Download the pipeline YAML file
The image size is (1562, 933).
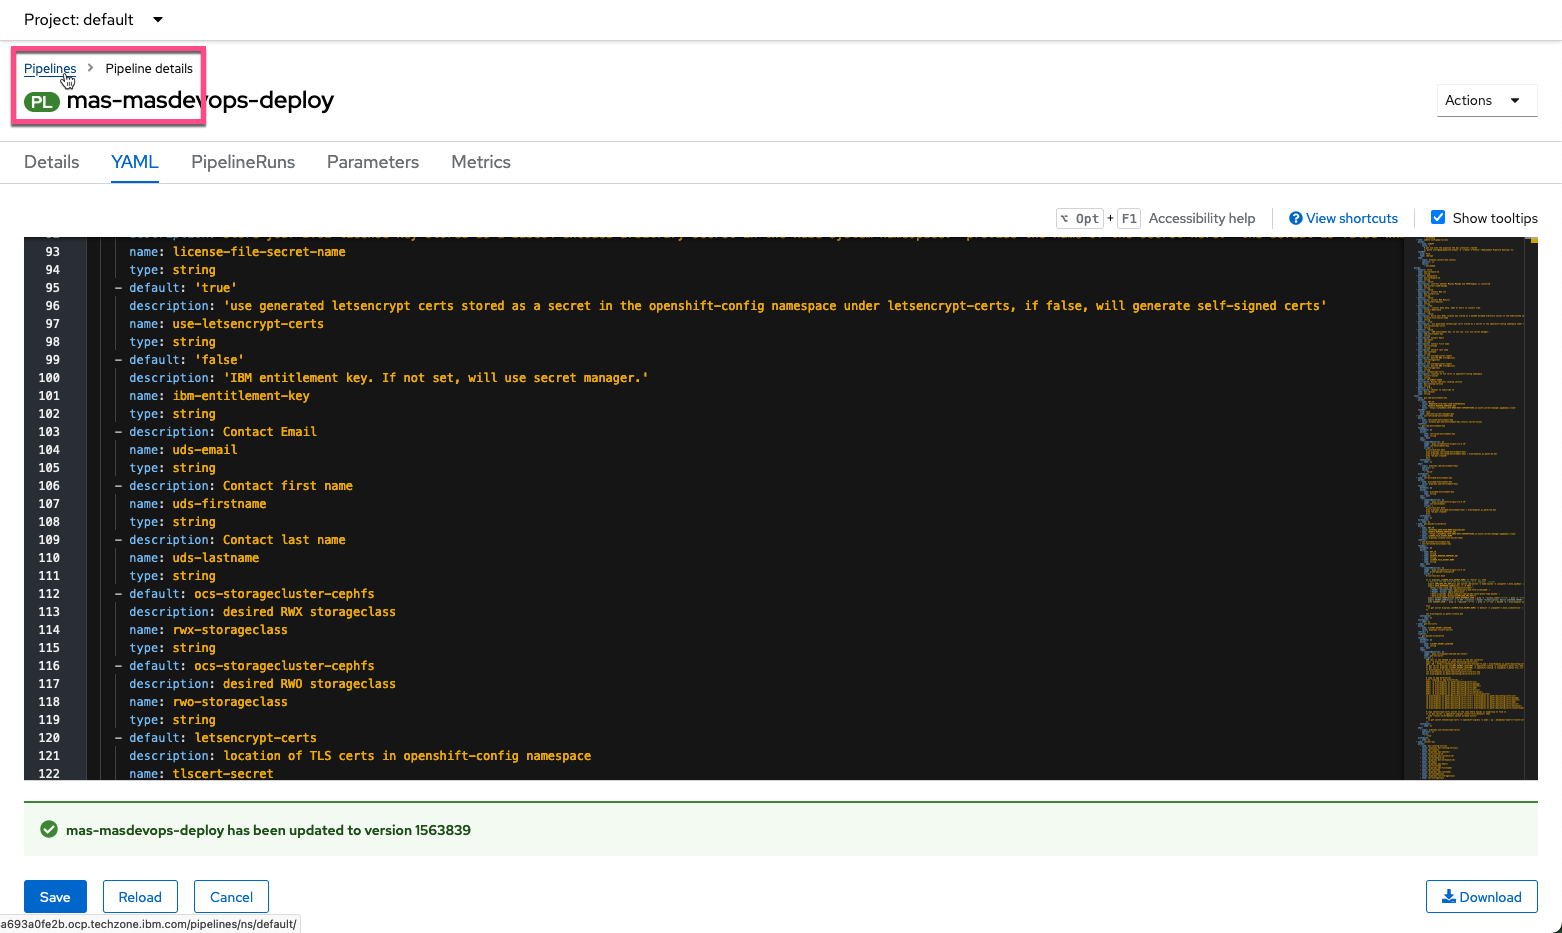(1481, 897)
